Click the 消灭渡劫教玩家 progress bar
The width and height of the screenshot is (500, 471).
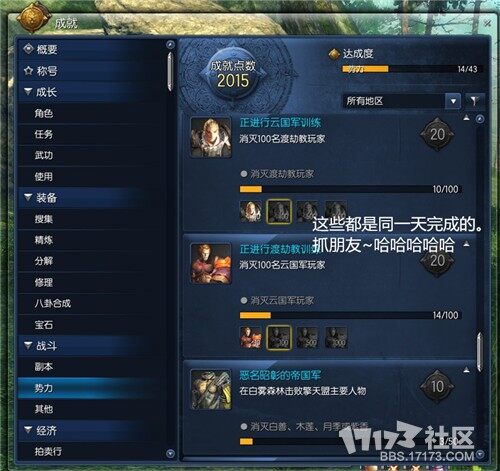click(x=350, y=189)
